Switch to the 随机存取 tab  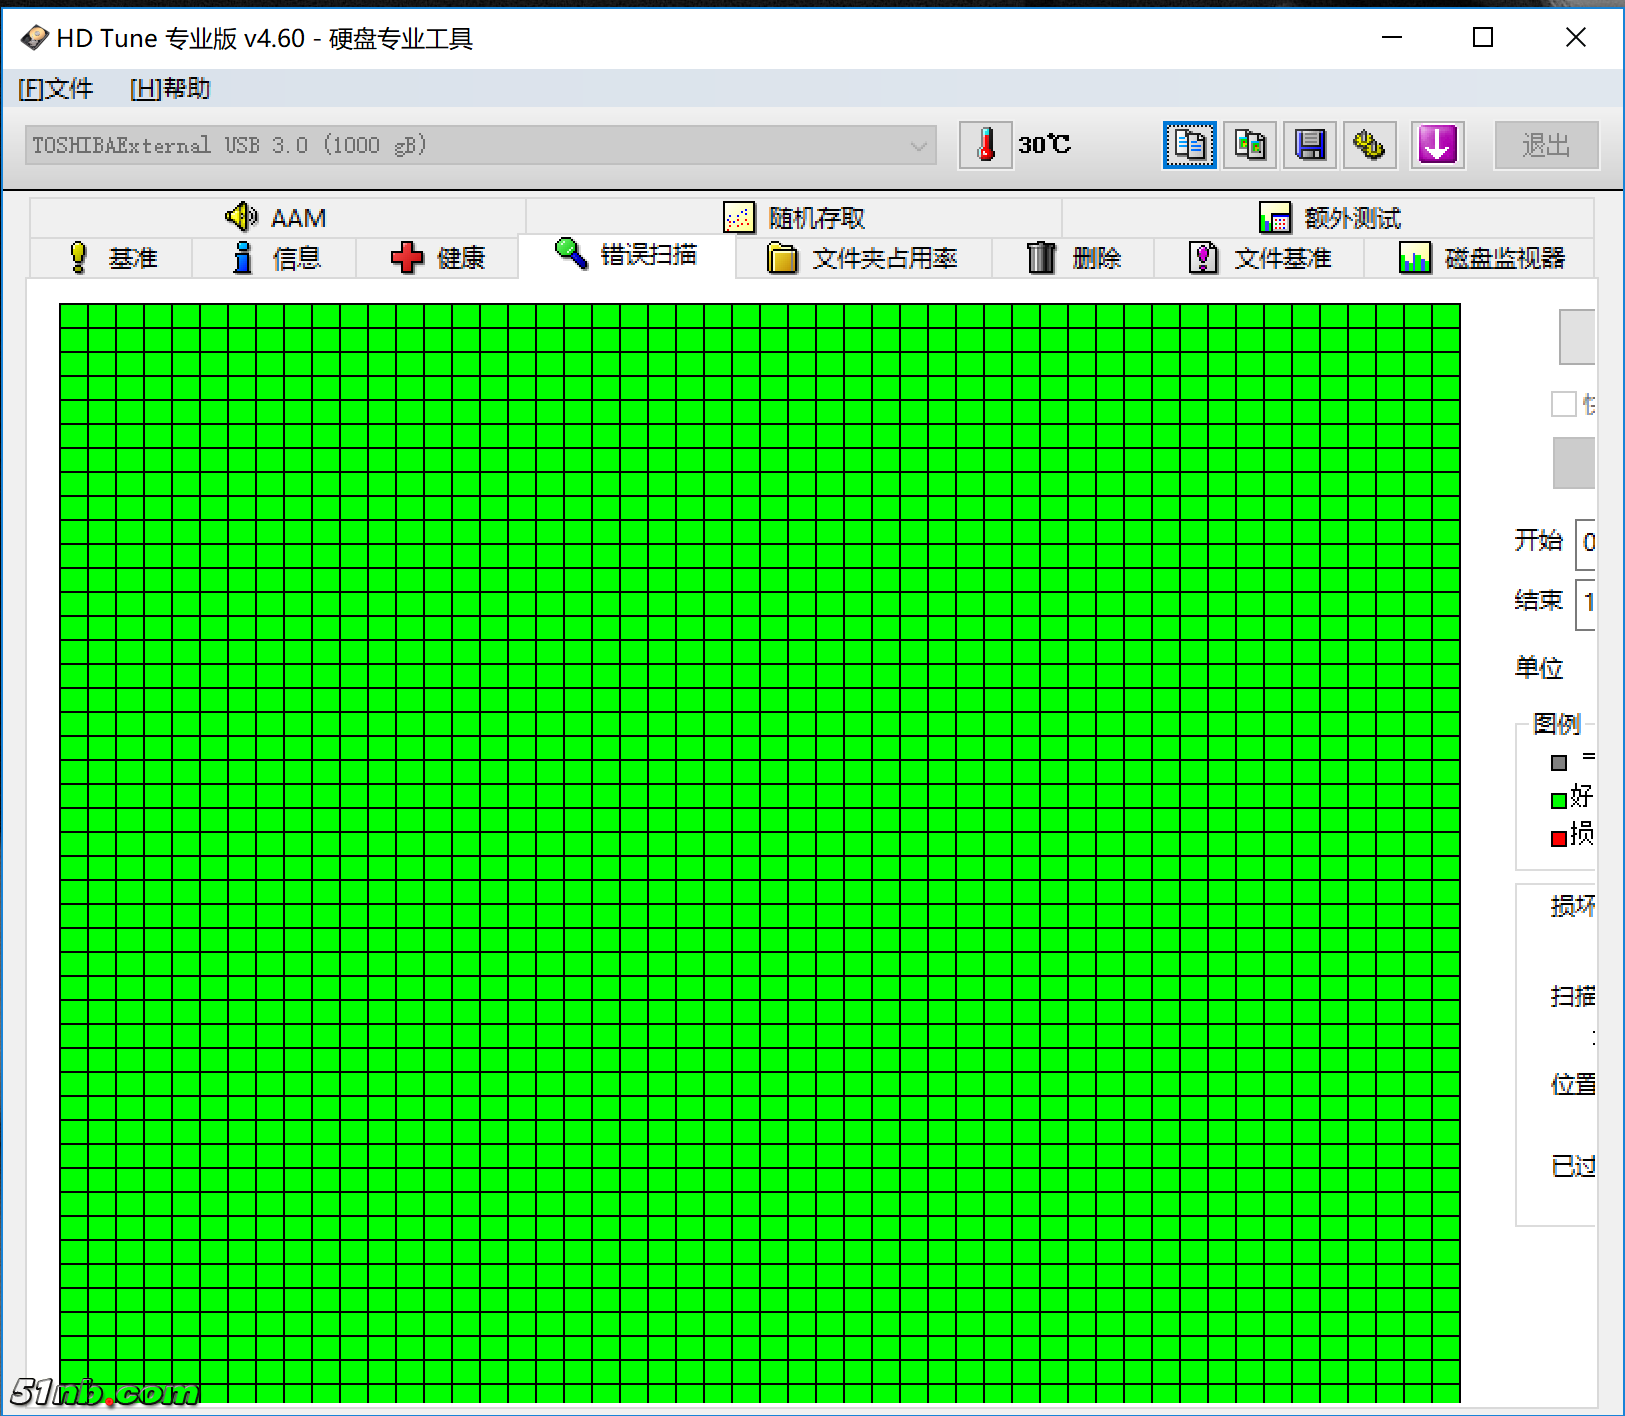(794, 217)
